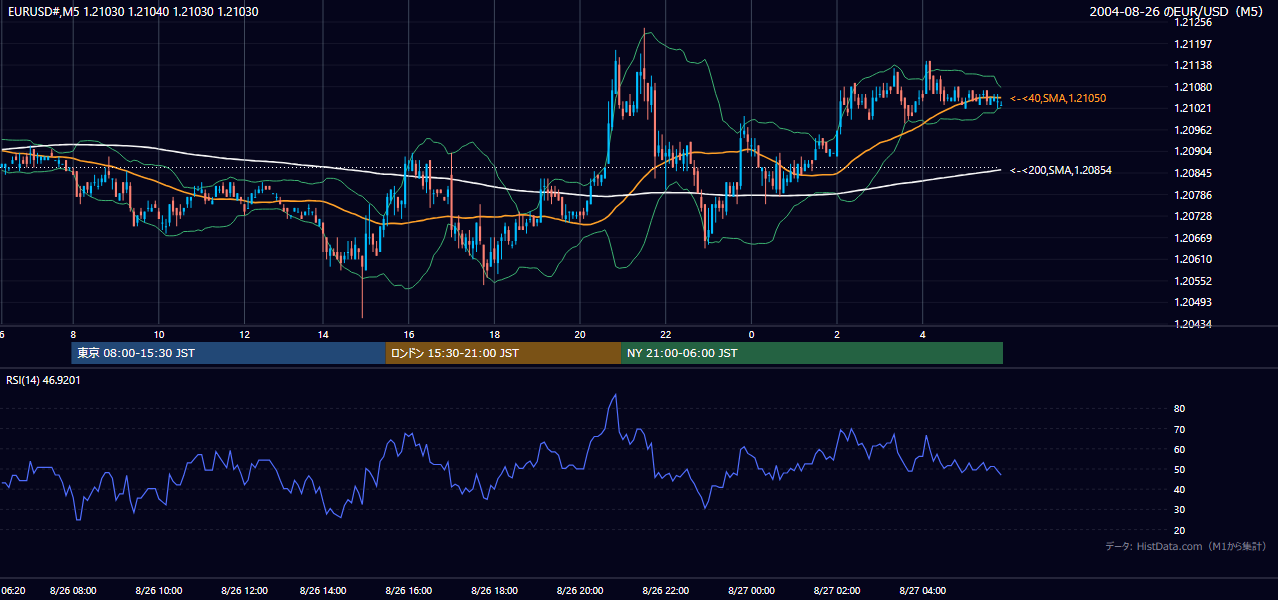Click RSI scale value 80
The image size is (1278, 600).
(1180, 409)
